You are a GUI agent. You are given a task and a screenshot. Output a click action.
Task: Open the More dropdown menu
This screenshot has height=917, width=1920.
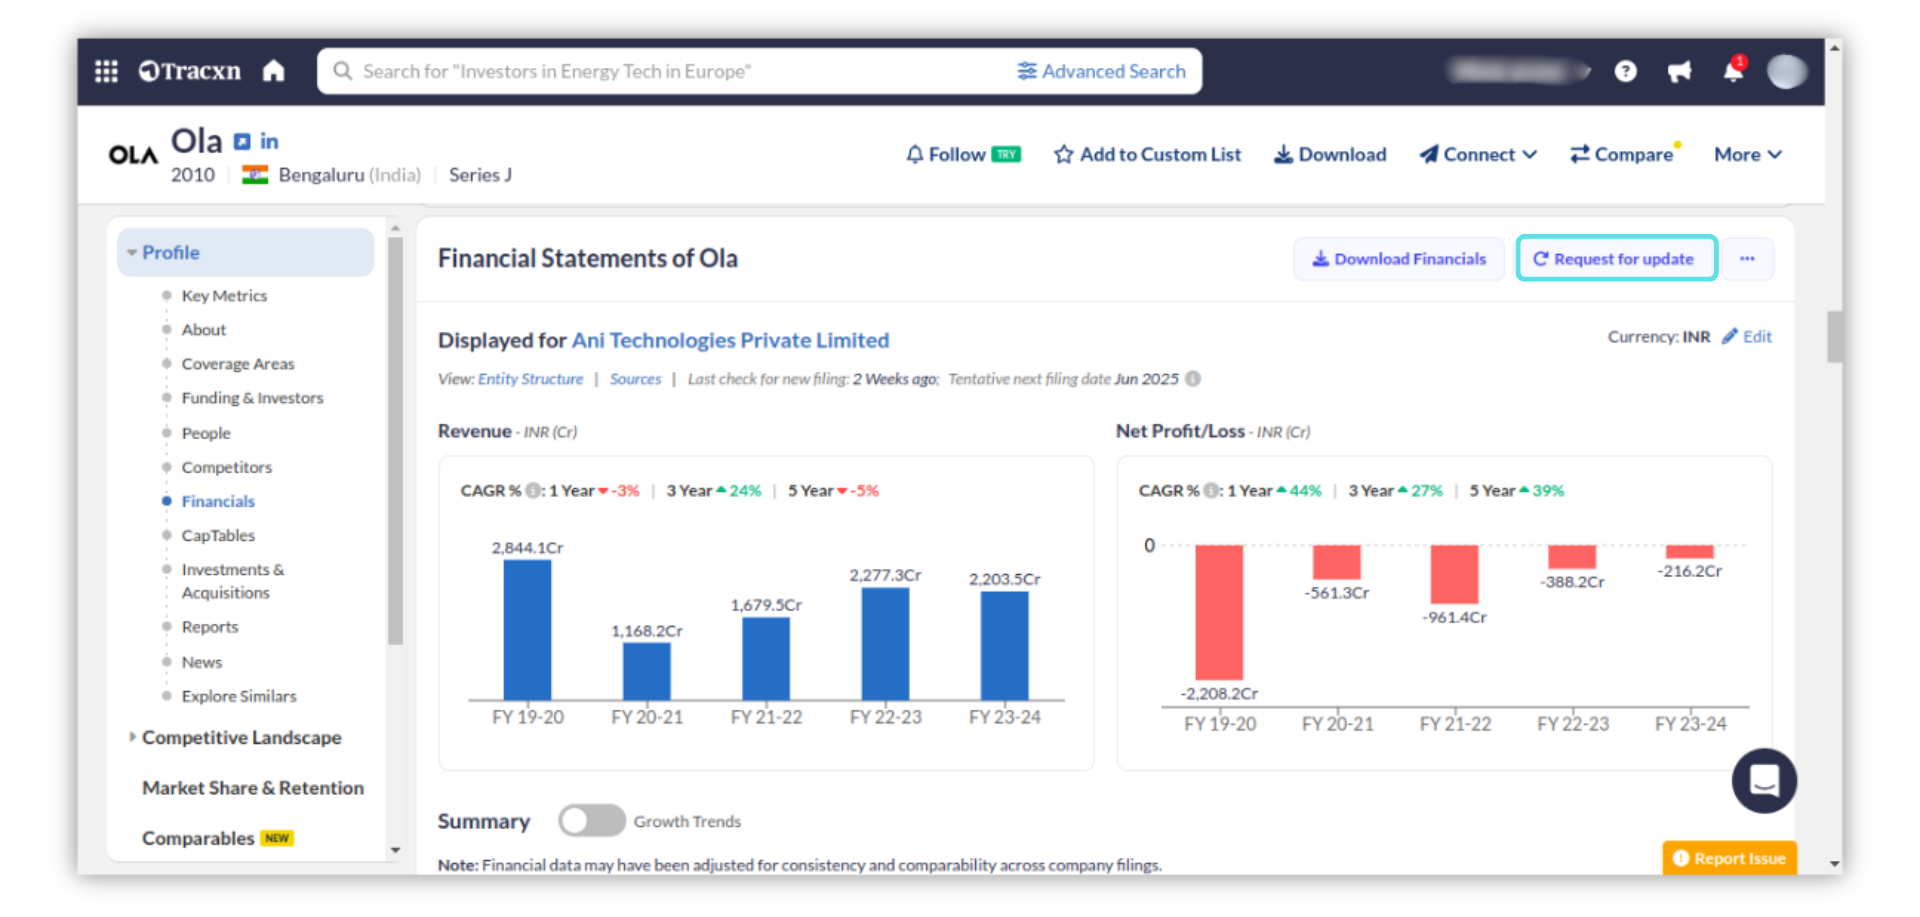[x=1747, y=155]
